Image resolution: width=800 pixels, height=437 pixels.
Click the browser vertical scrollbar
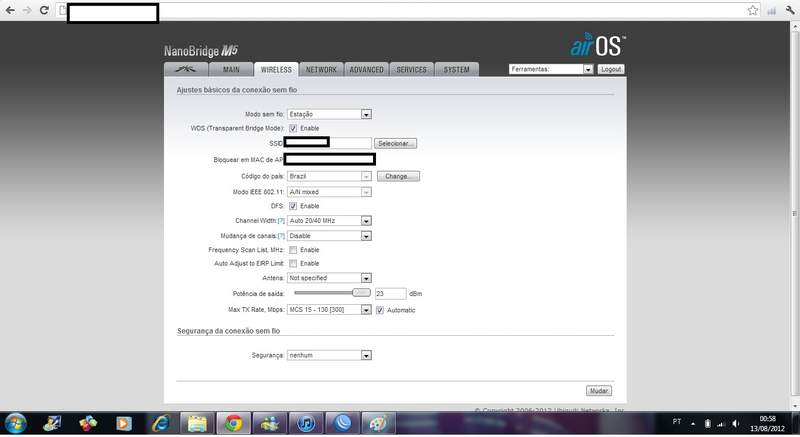tap(795, 214)
